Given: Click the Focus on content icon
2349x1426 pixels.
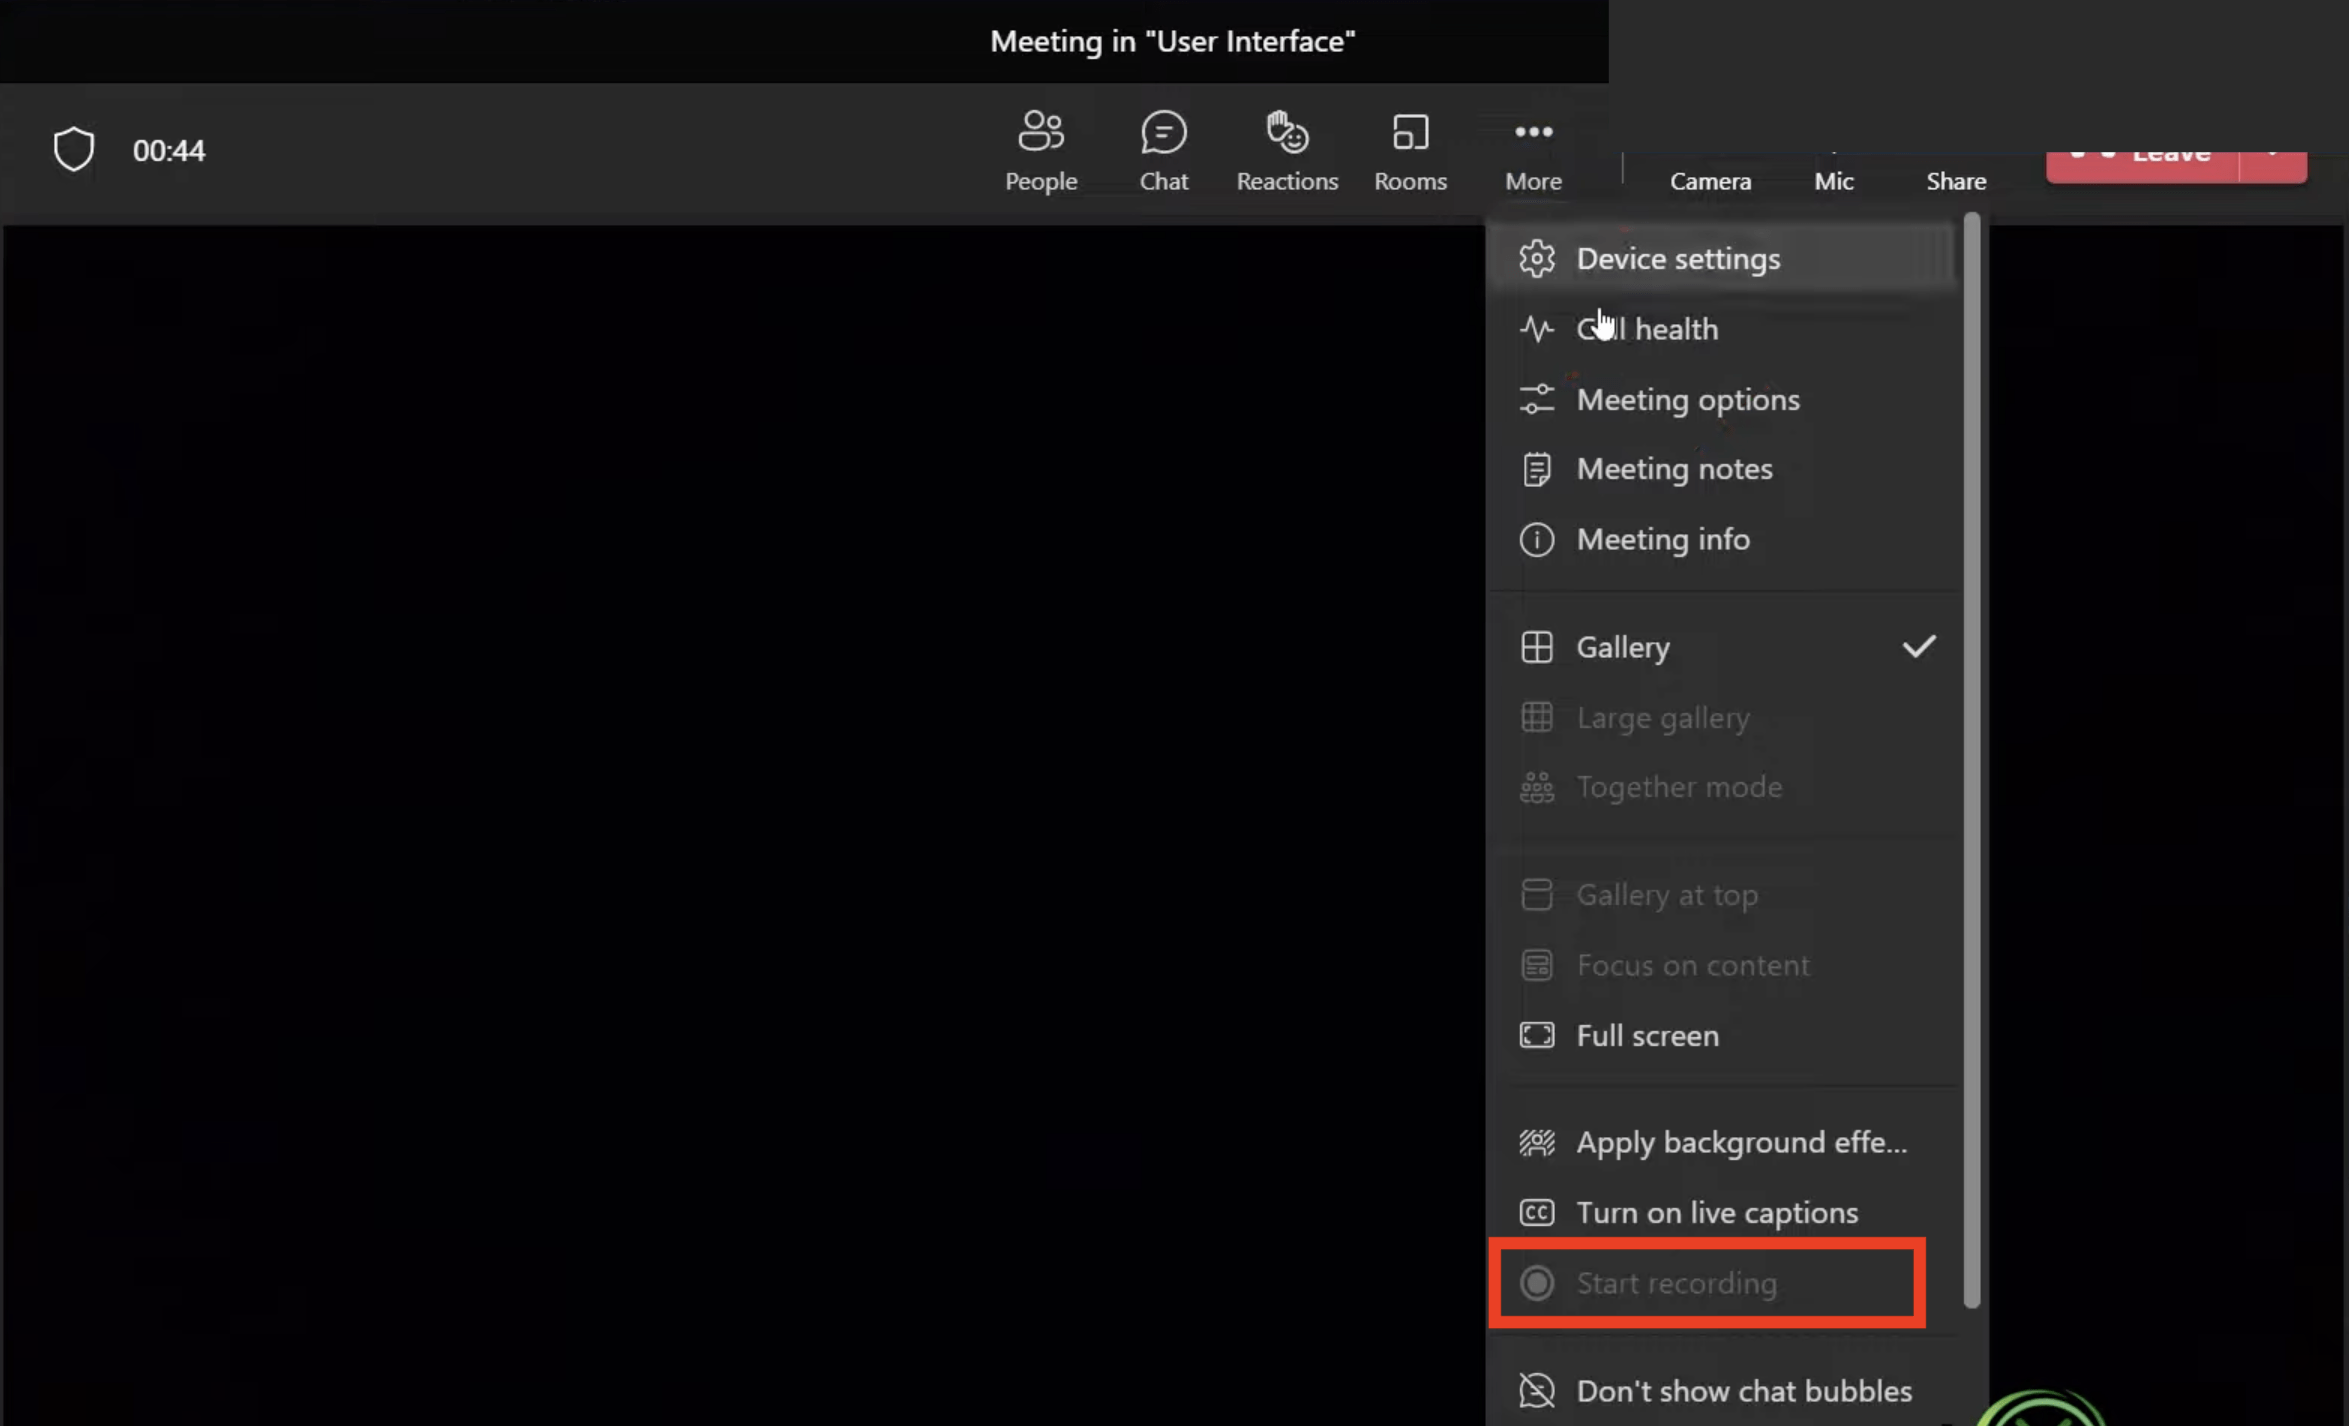Looking at the screenshot, I should point(1536,965).
